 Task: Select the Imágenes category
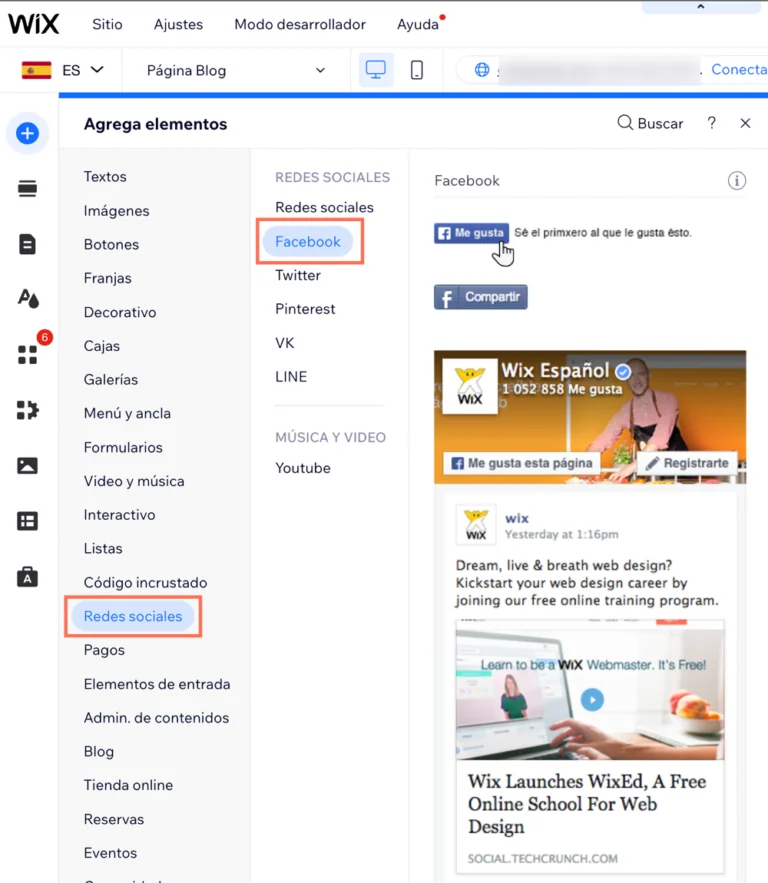pyautogui.click(x=116, y=211)
